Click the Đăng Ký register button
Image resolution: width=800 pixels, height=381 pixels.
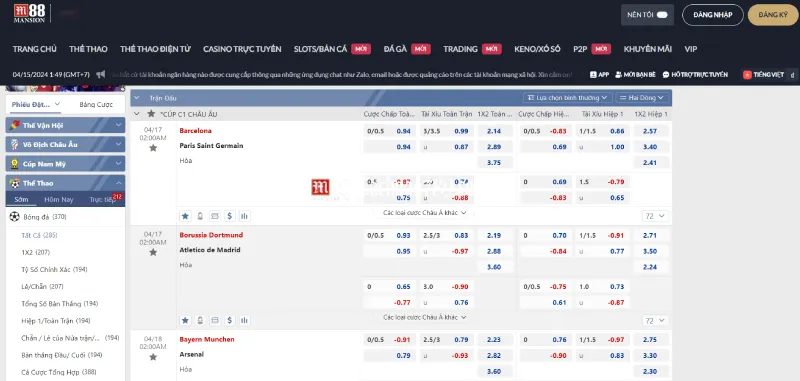click(773, 15)
